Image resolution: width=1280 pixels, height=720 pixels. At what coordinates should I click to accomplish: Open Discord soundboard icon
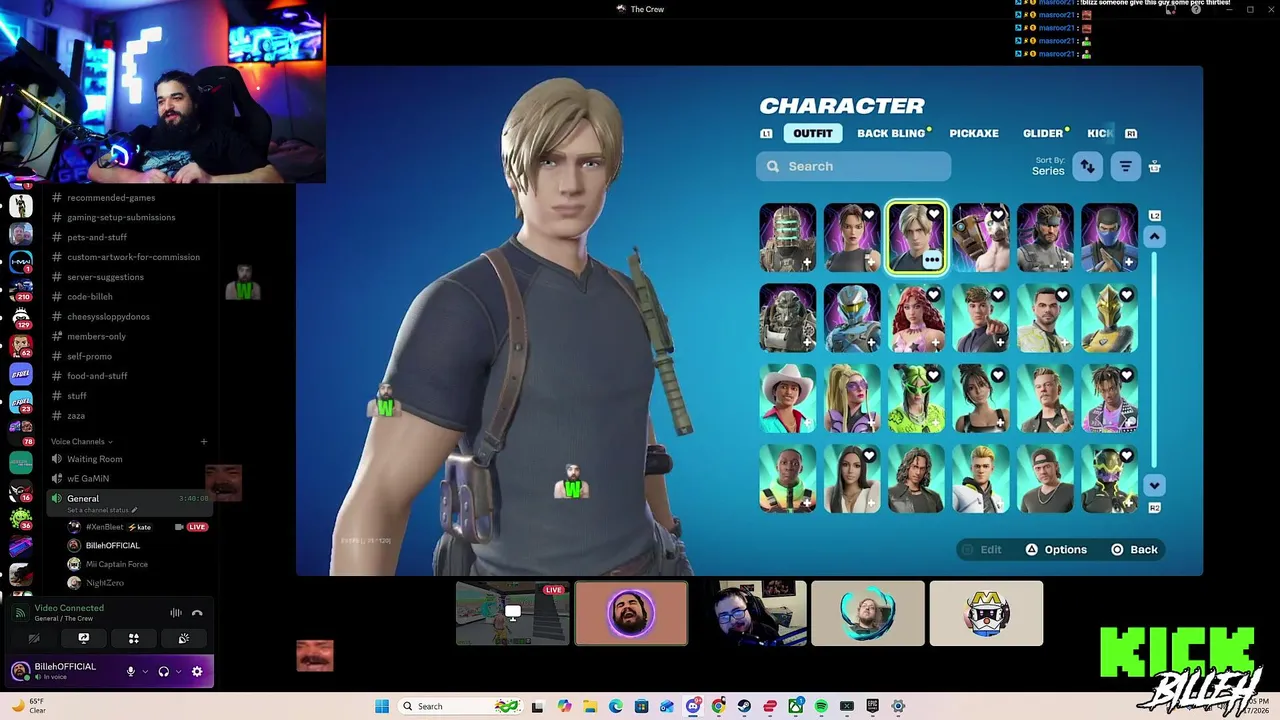pos(184,638)
